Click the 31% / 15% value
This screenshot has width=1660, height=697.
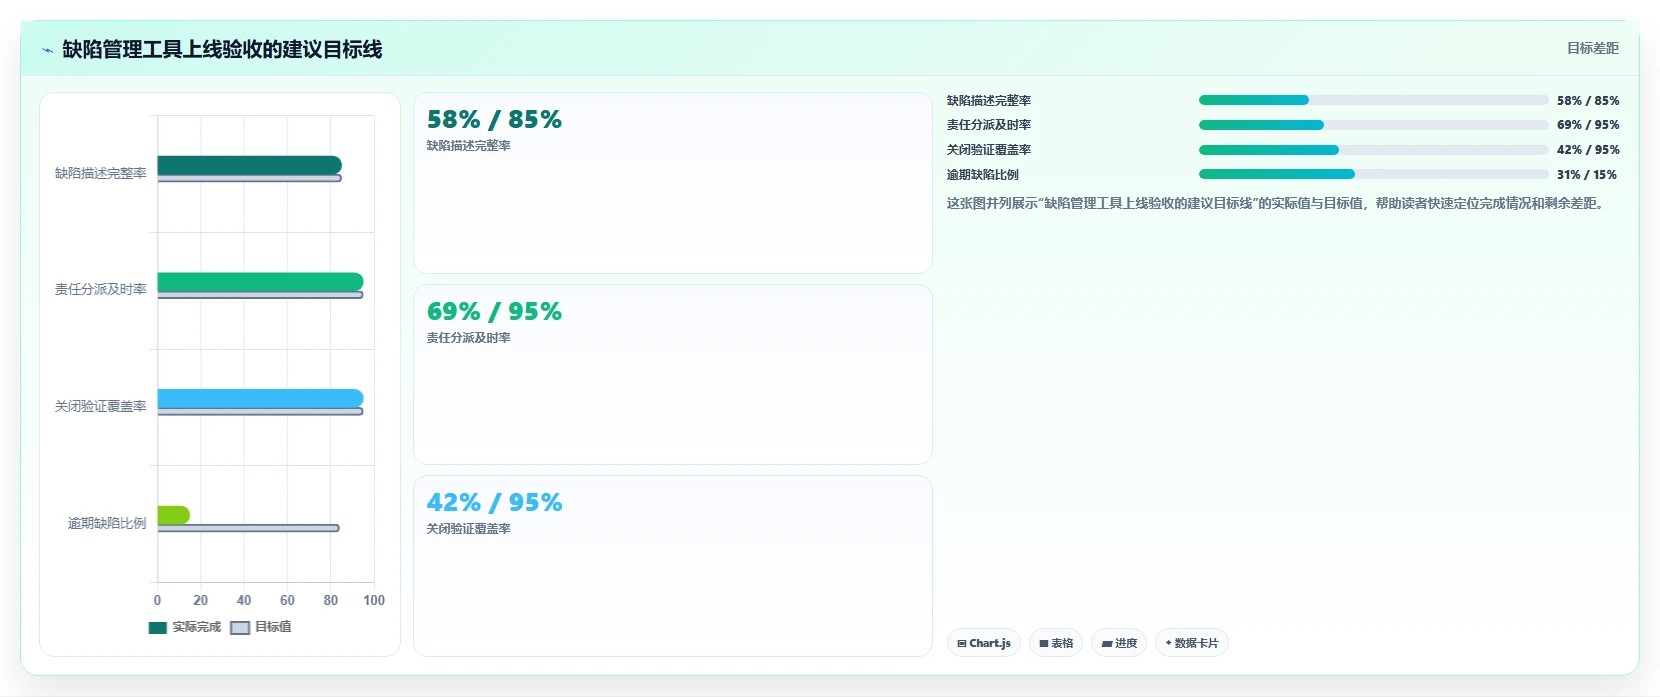[1587, 174]
